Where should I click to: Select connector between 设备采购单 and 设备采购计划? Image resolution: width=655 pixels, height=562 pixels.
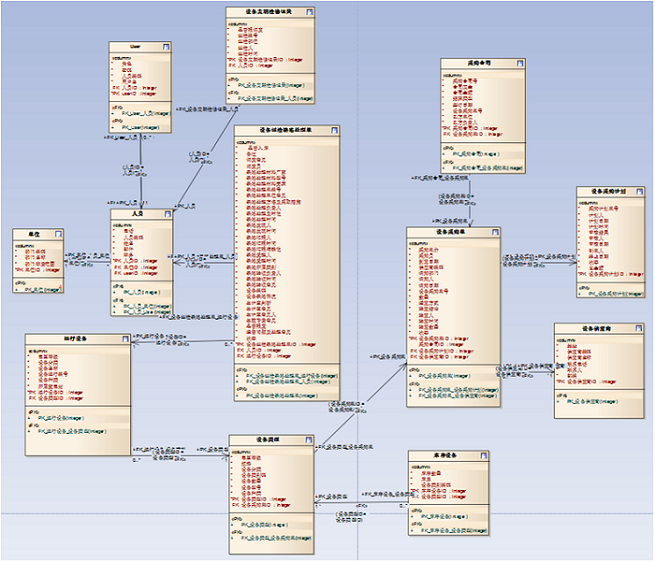[x=538, y=262]
